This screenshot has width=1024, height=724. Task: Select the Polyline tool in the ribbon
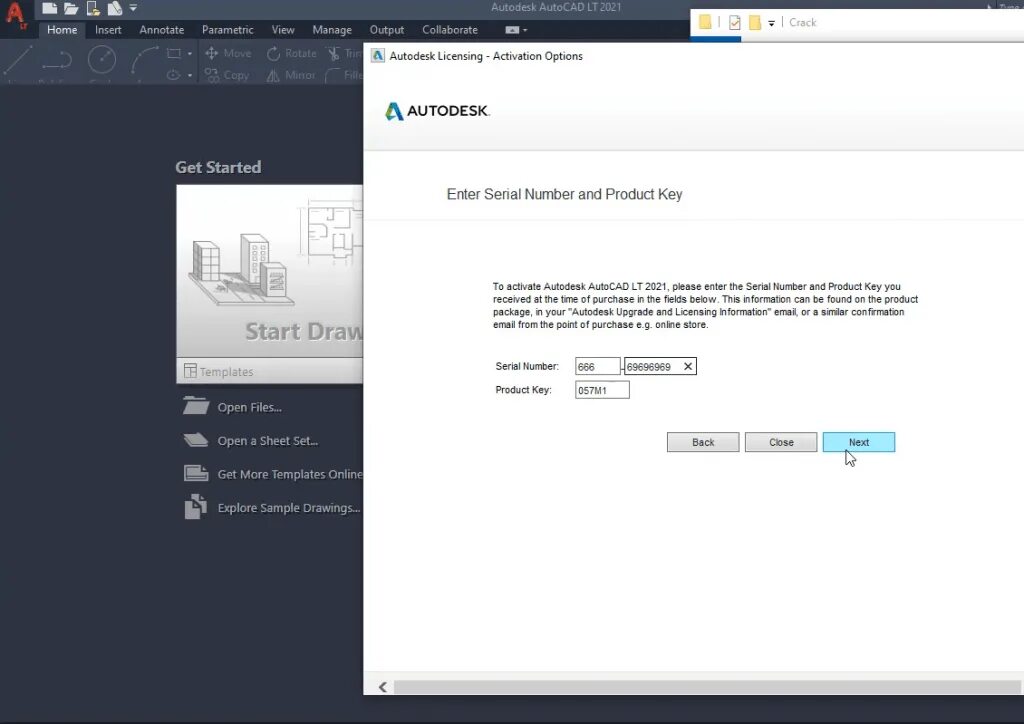[x=57, y=61]
